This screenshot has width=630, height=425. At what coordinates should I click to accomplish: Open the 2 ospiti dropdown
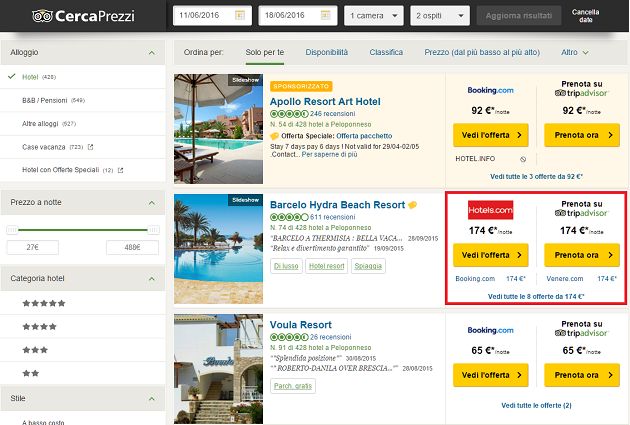(x=440, y=16)
